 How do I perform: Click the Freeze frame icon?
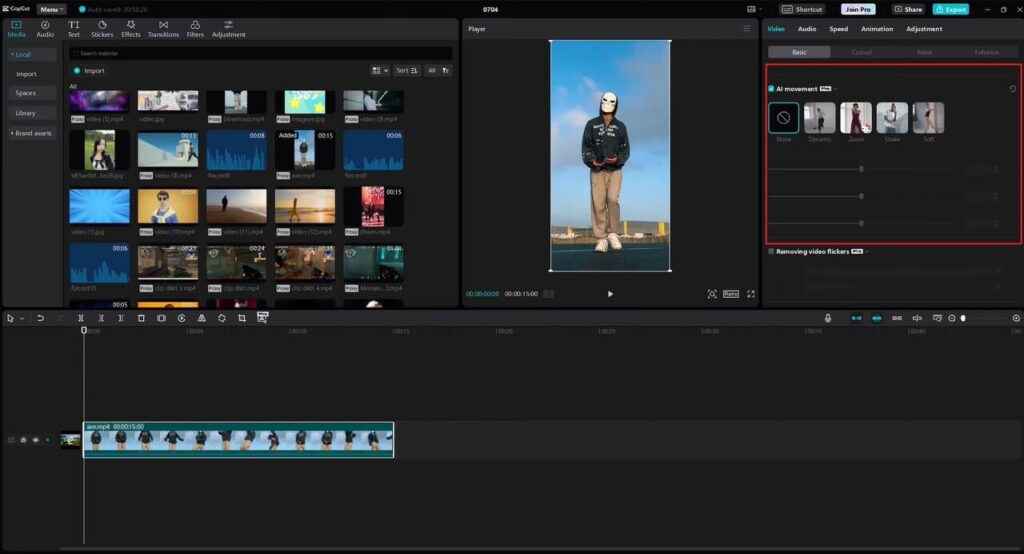click(x=161, y=318)
